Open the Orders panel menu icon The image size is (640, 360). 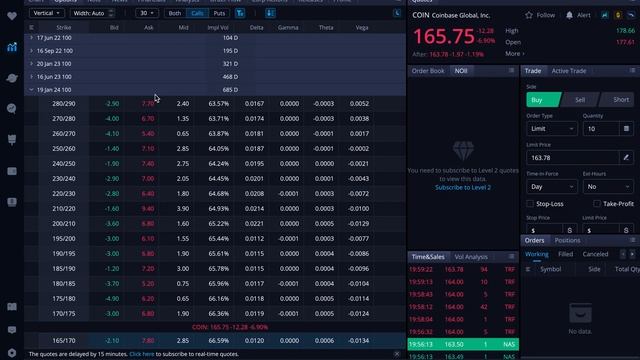tap(632, 240)
